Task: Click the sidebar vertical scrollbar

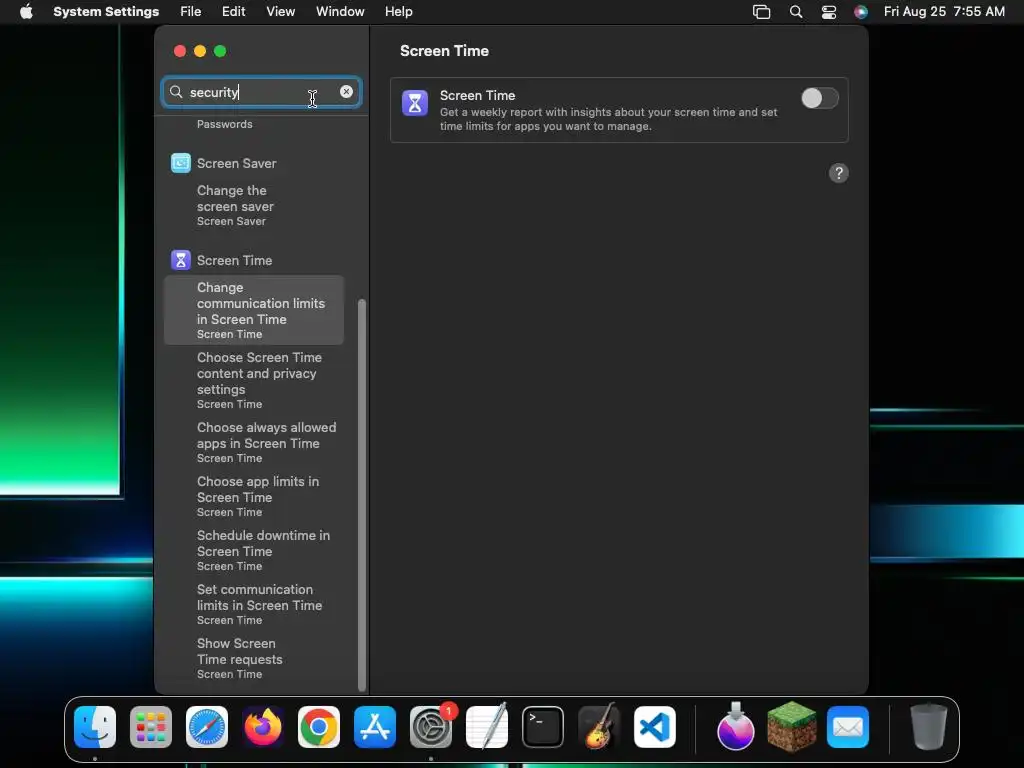Action: point(362,494)
